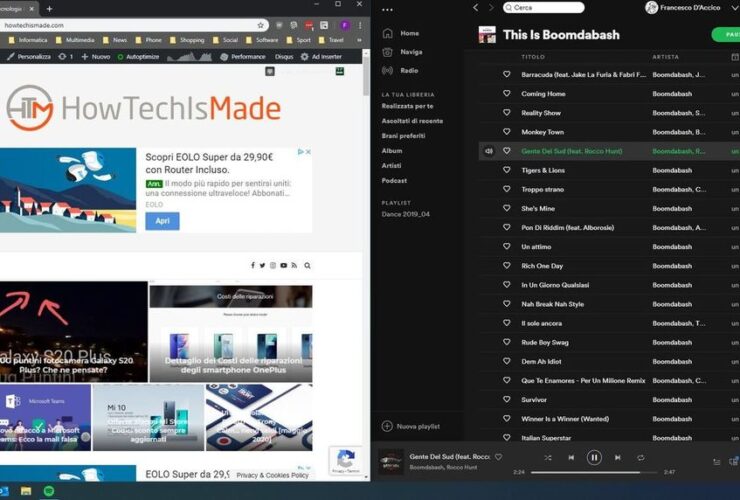Like the song Monkey Town
This screenshot has height=500, width=740.
(506, 132)
